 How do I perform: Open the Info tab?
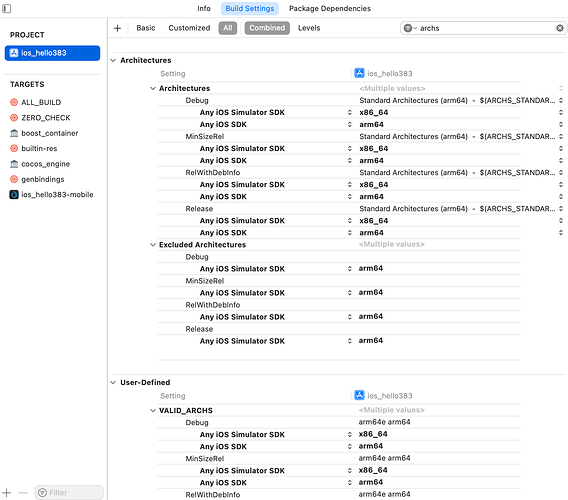204,8
